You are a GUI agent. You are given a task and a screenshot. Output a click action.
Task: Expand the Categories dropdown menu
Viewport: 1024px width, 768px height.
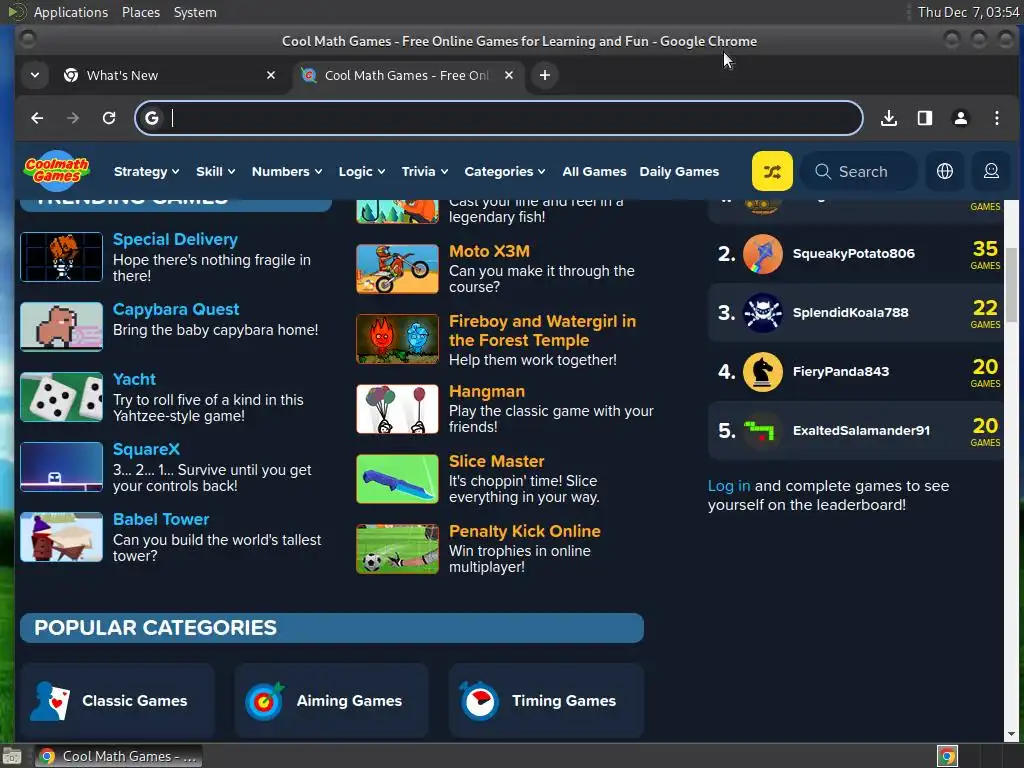(505, 172)
